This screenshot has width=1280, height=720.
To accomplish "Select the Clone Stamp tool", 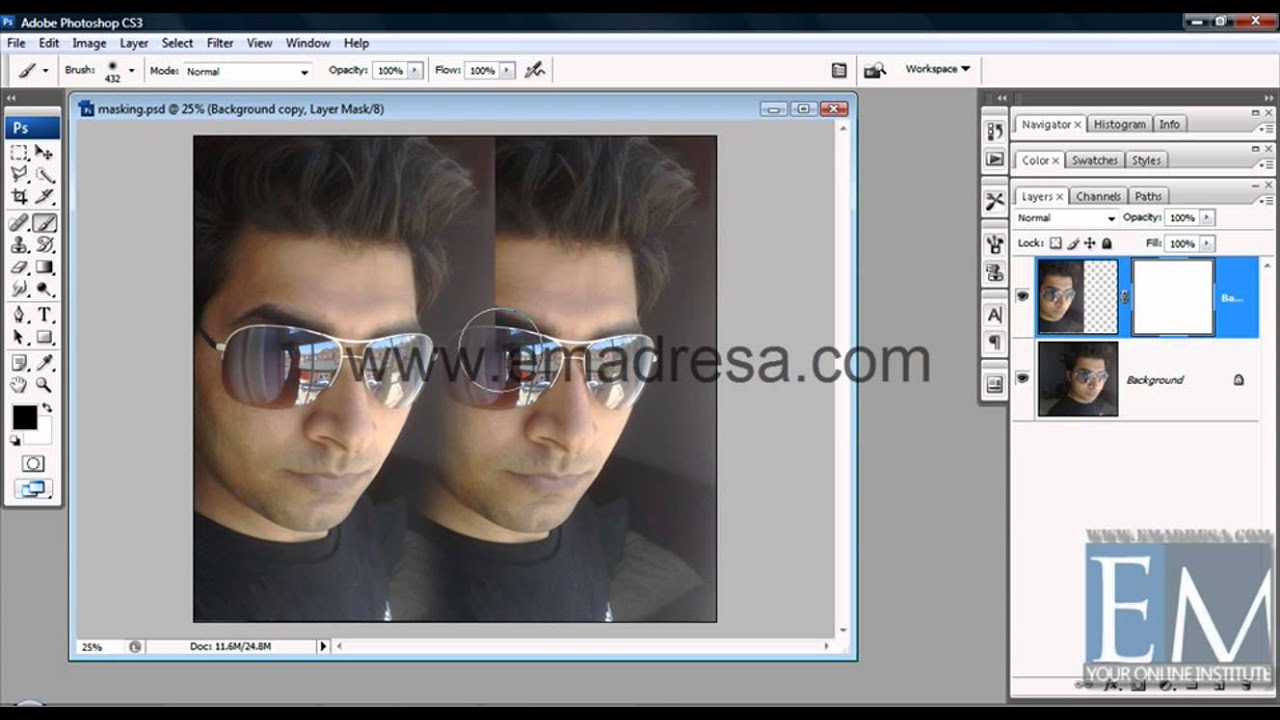I will [x=19, y=245].
